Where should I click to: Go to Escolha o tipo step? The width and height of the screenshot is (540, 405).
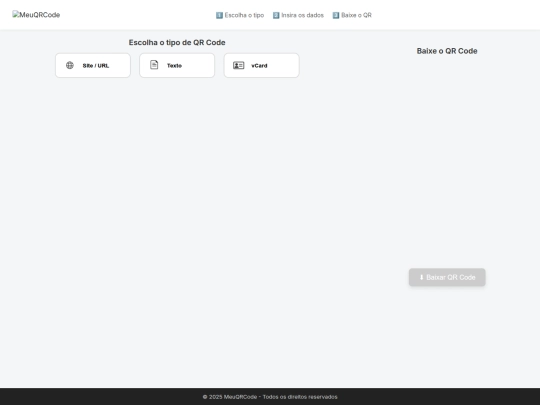[240, 15]
